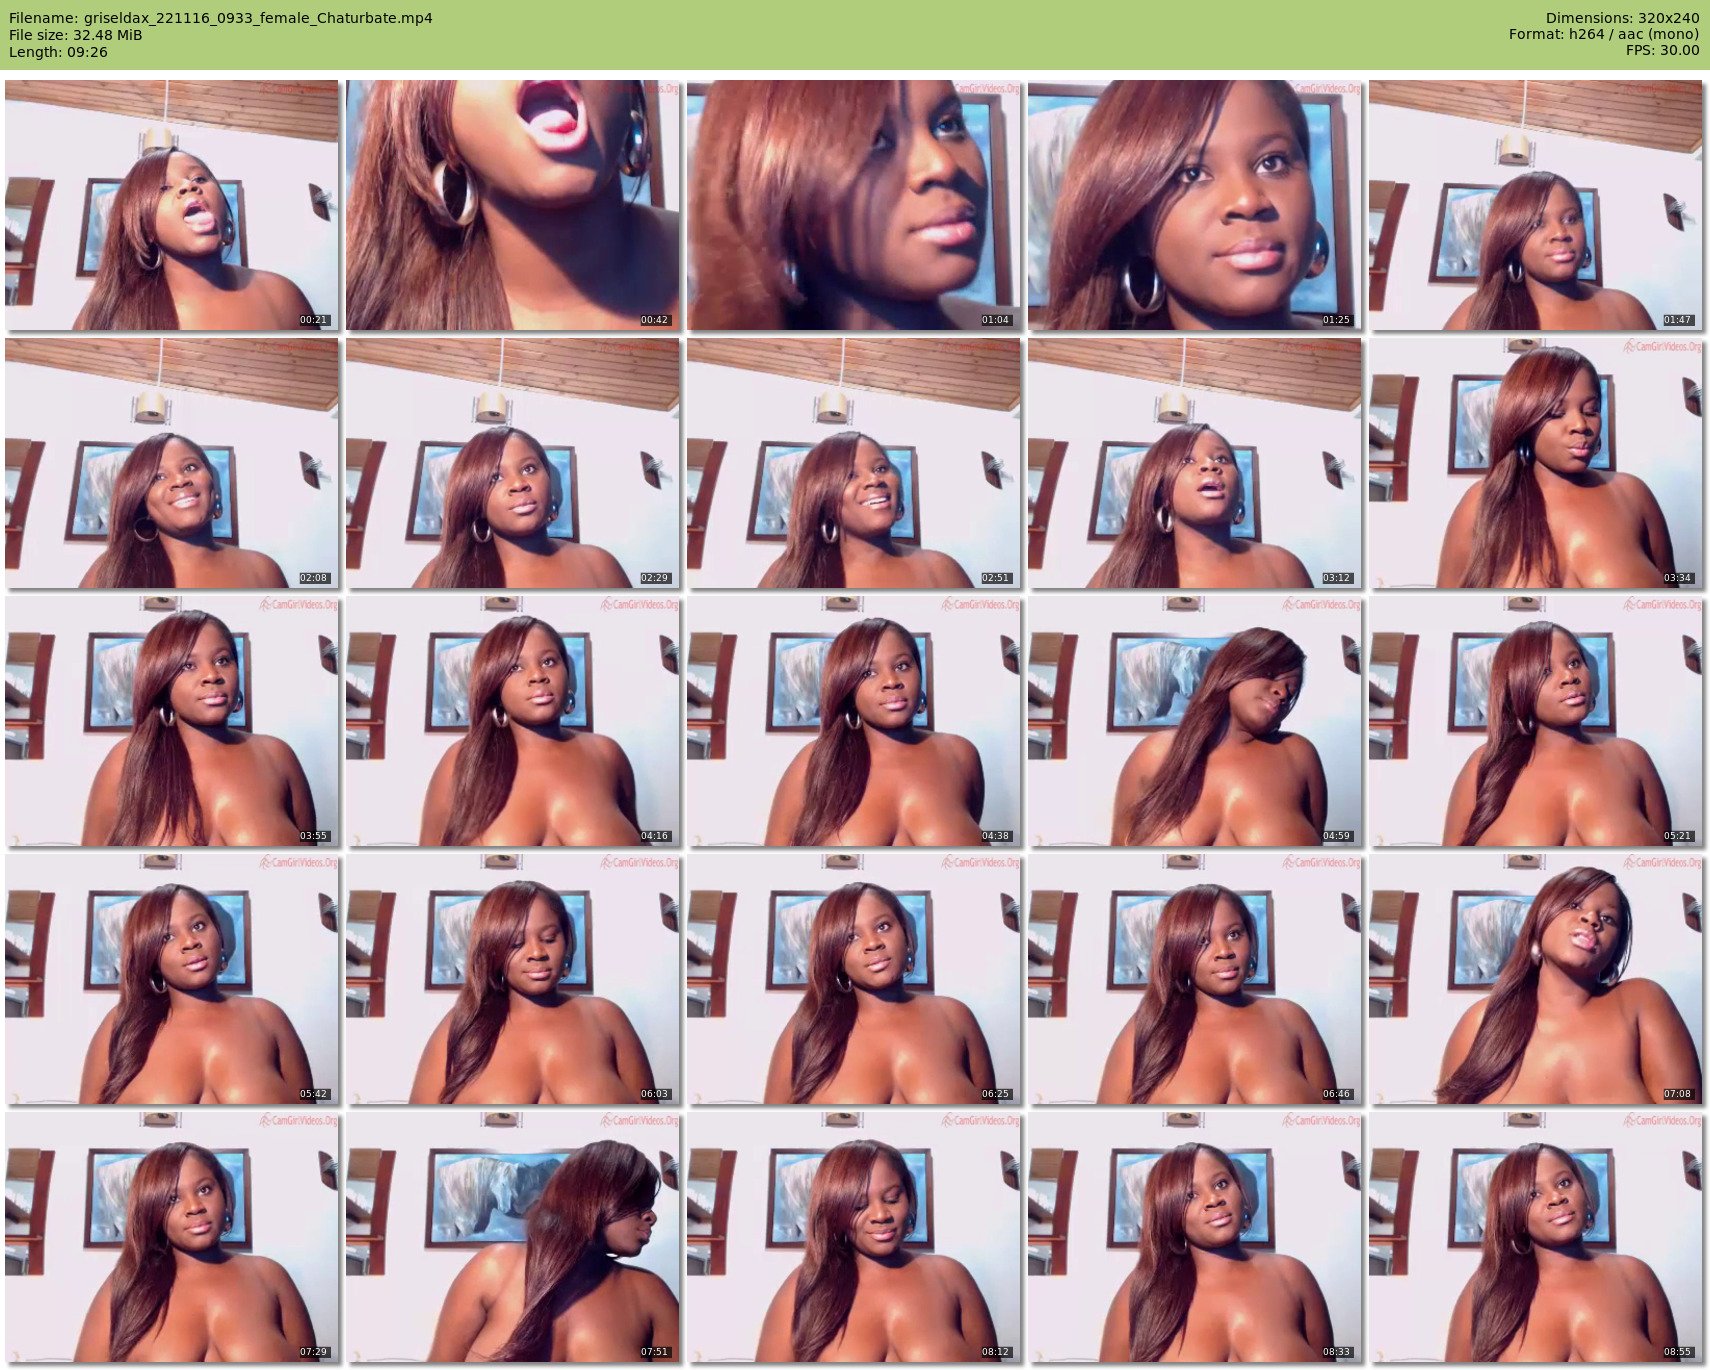
Task: Open the frame labeled 04:59
Action: 1195,721
